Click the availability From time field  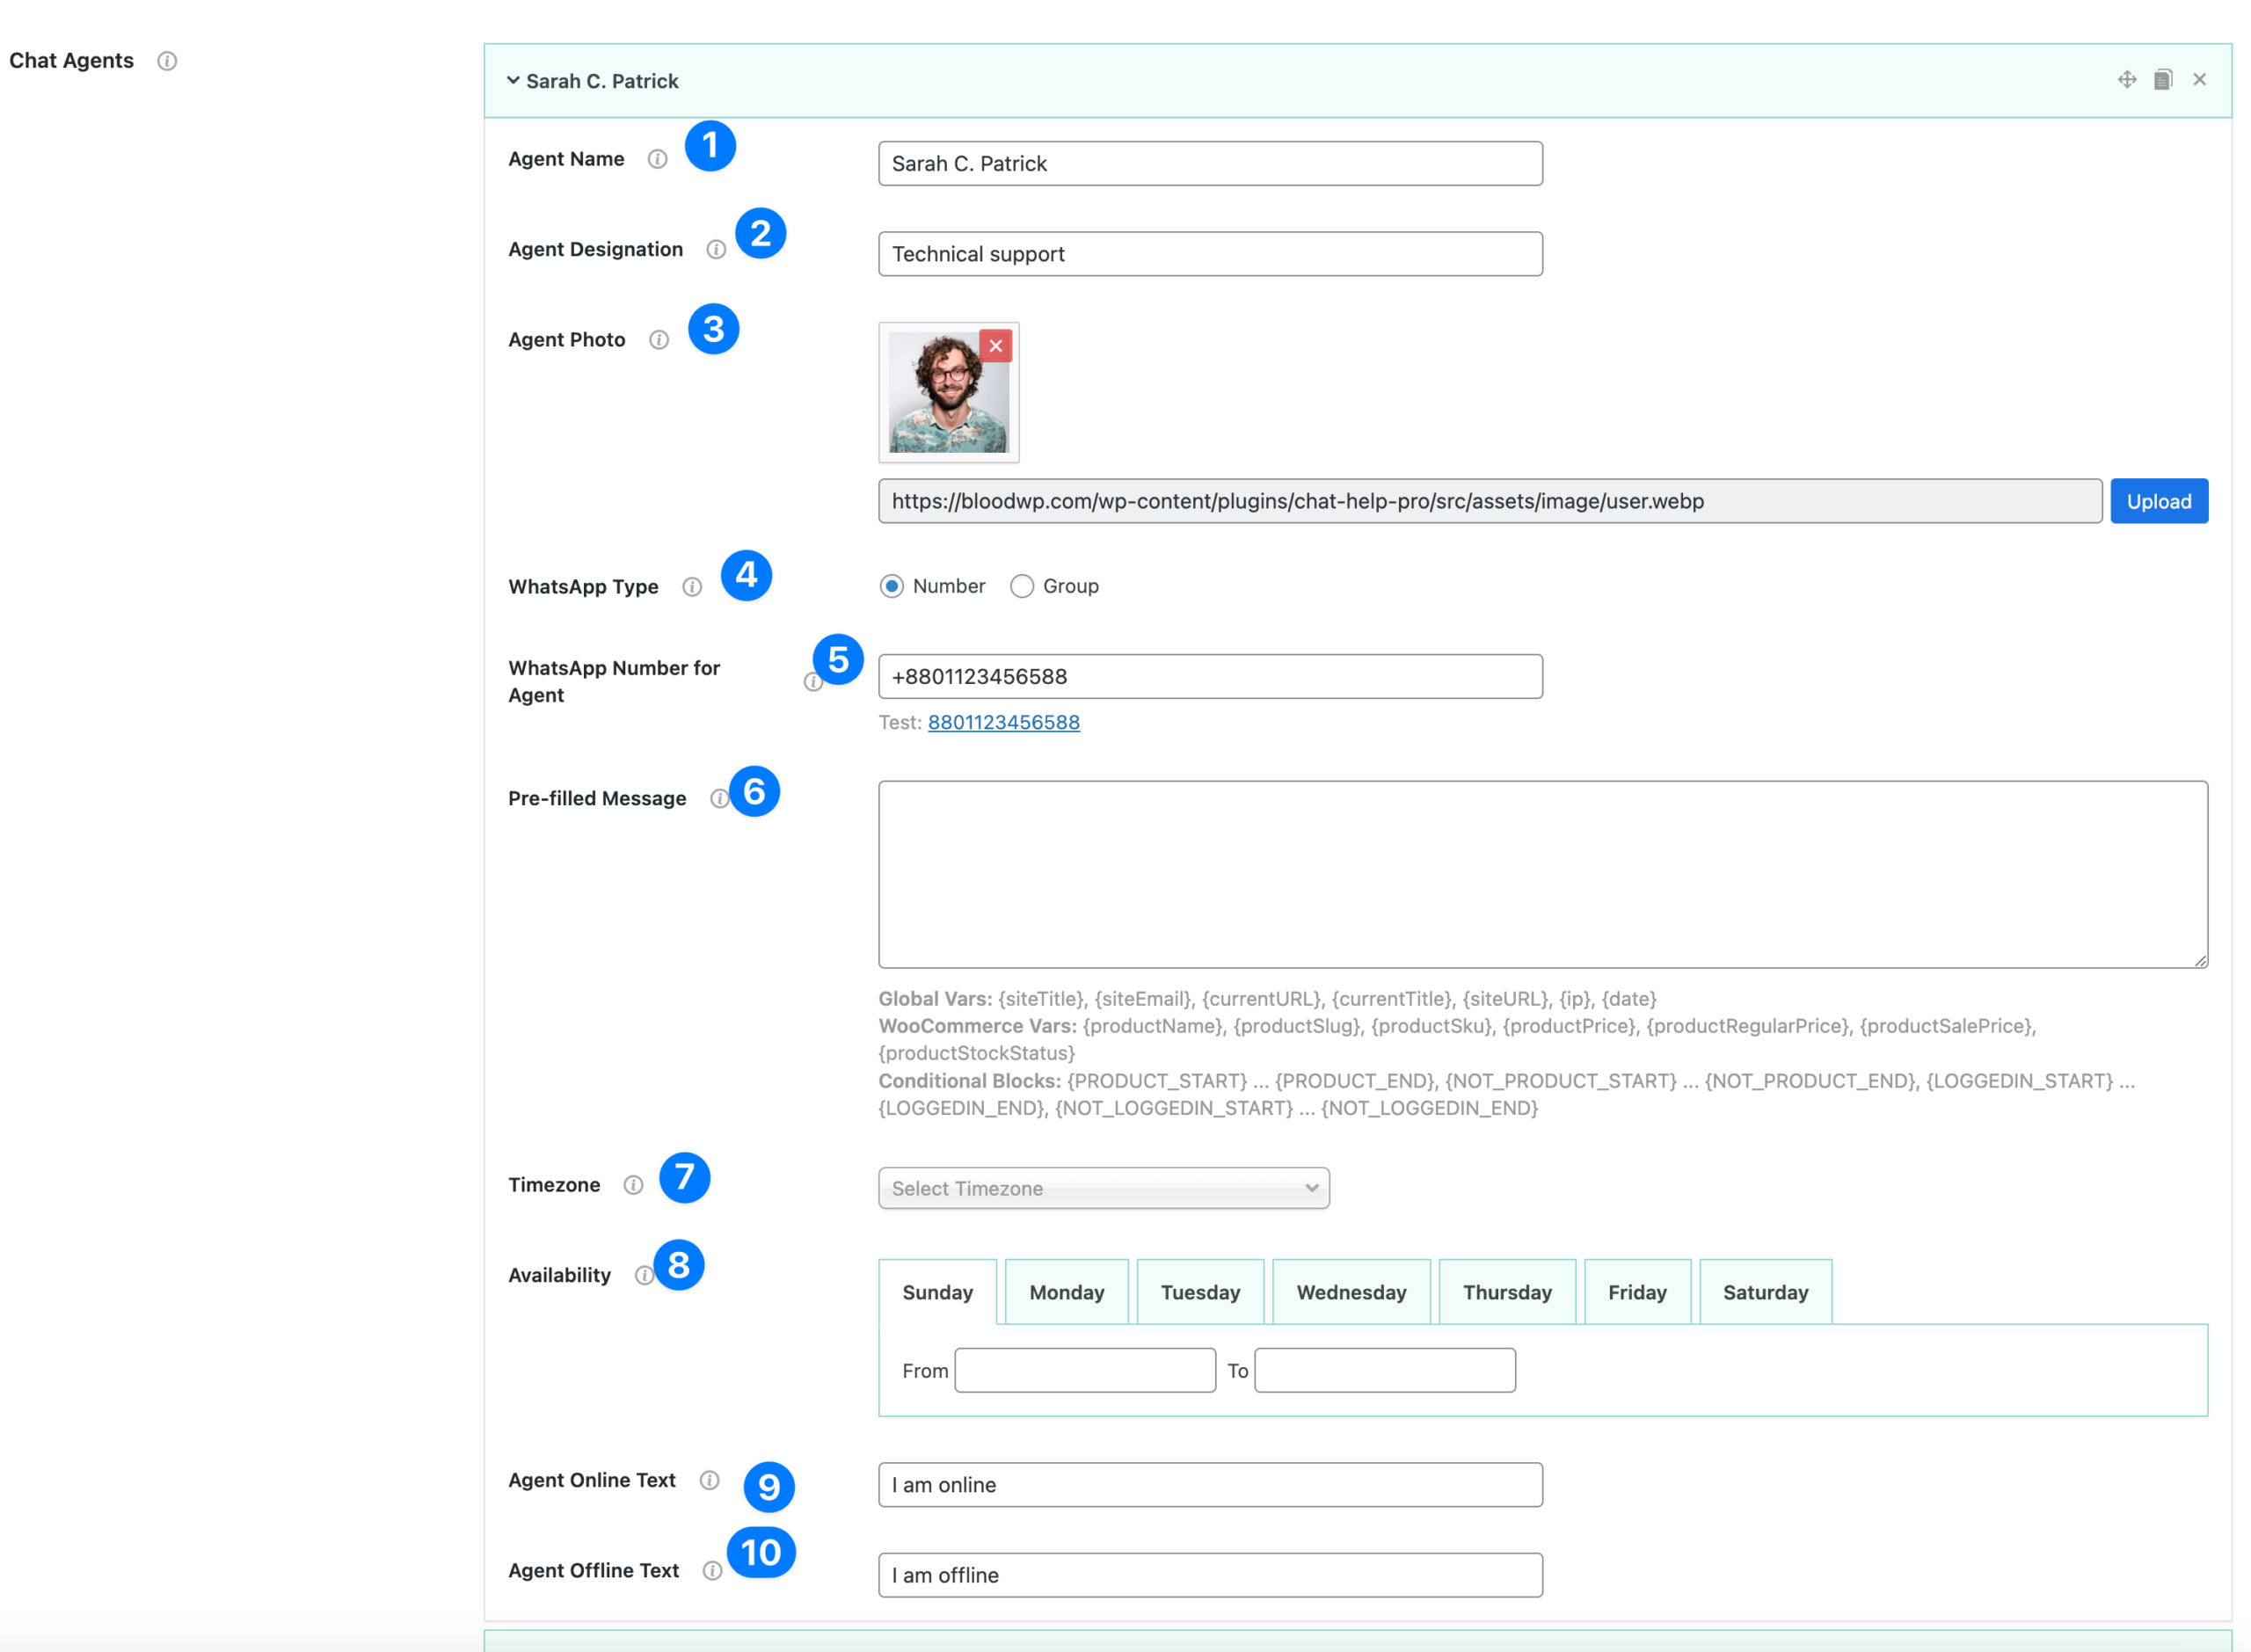coord(1085,1370)
